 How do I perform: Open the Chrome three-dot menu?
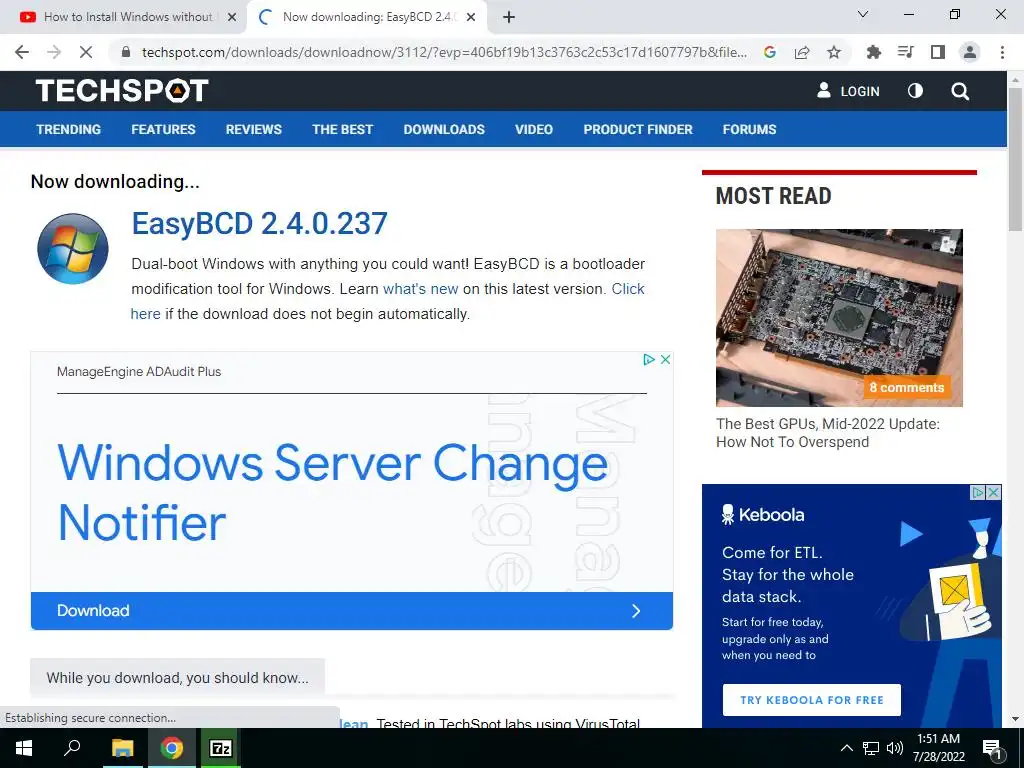click(x=1002, y=52)
